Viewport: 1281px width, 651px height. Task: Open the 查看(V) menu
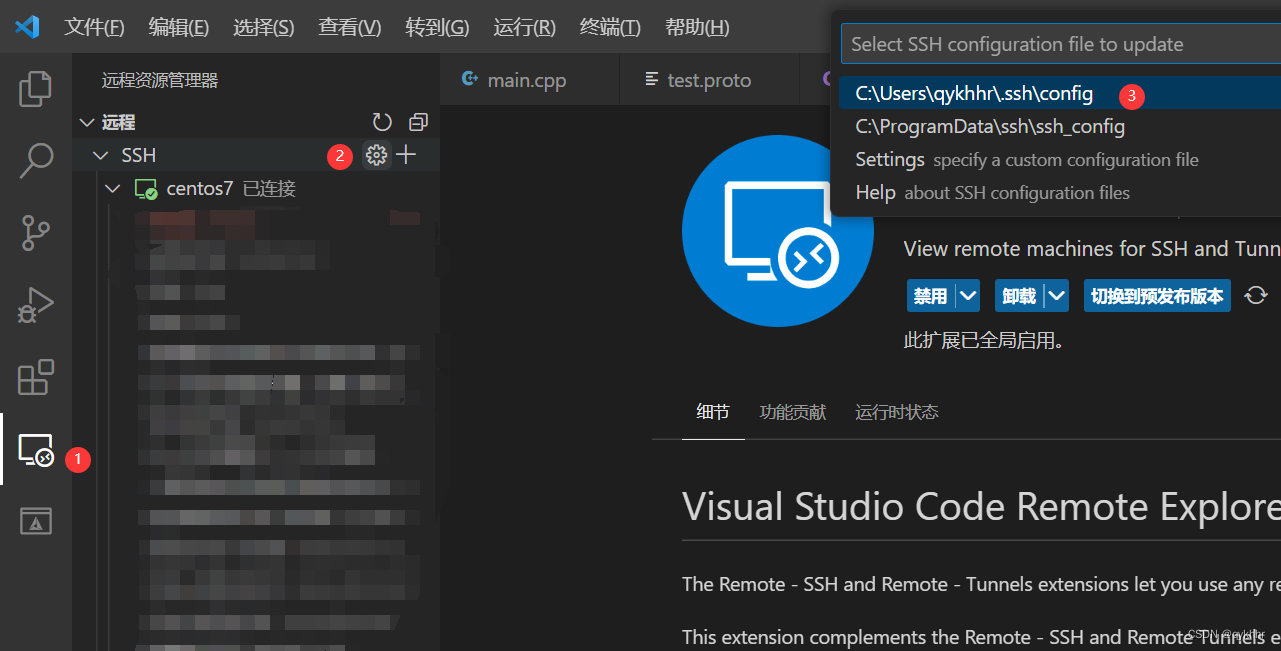tap(350, 27)
